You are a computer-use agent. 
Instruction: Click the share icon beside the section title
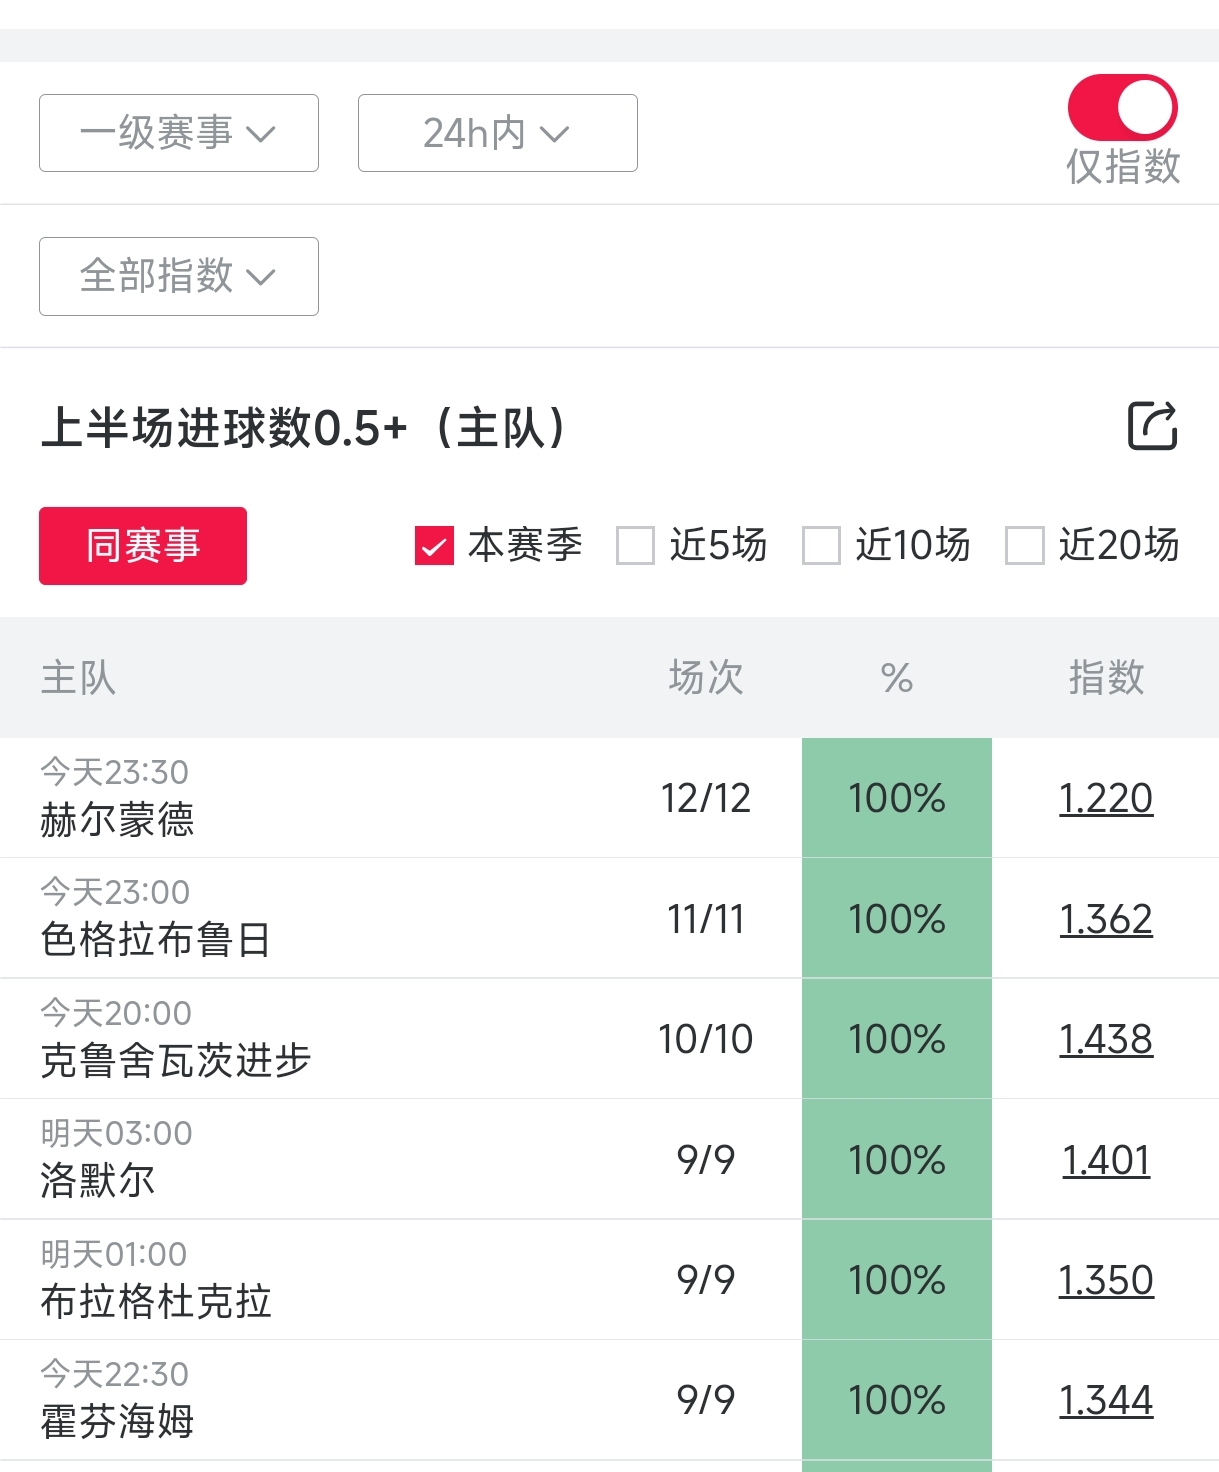tap(1152, 427)
